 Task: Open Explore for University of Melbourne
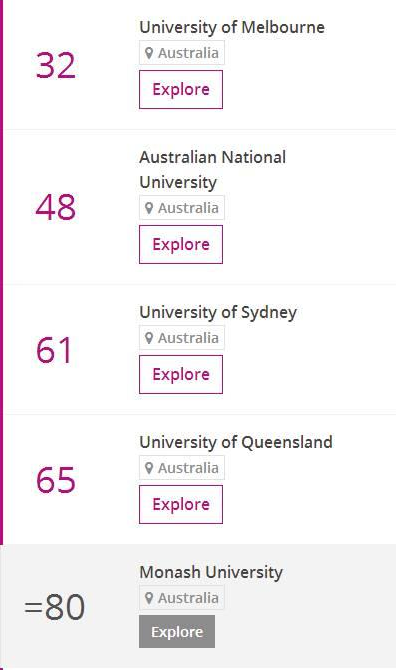(181, 90)
